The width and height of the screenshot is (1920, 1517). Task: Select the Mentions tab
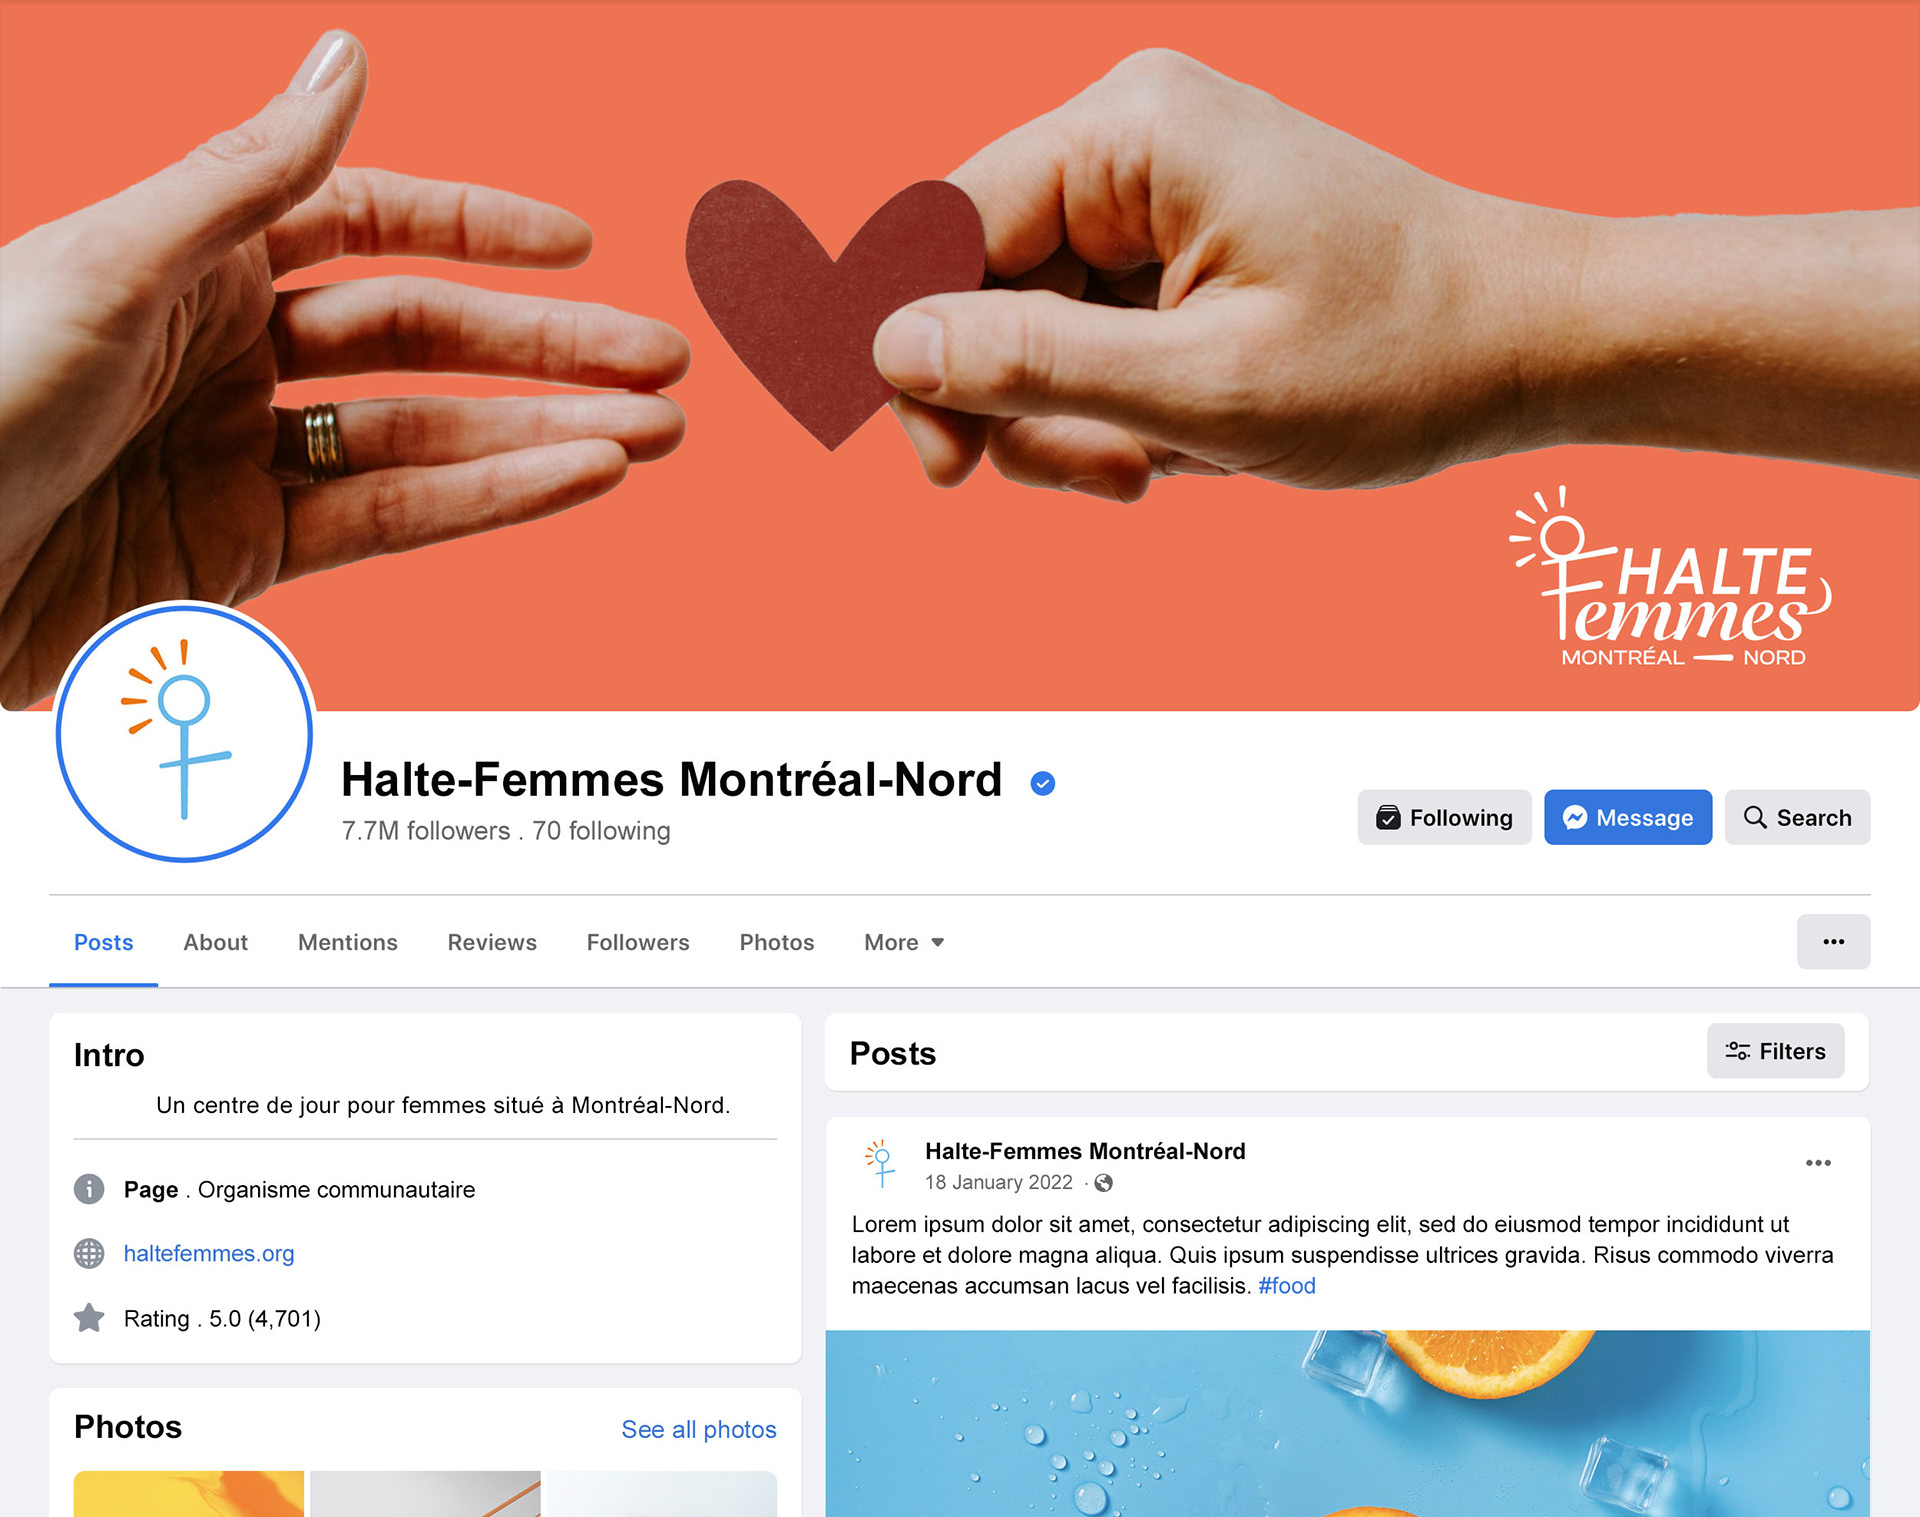(348, 942)
